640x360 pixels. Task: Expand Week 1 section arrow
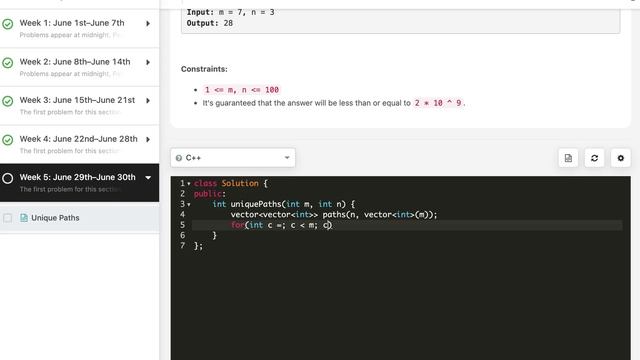tap(148, 24)
